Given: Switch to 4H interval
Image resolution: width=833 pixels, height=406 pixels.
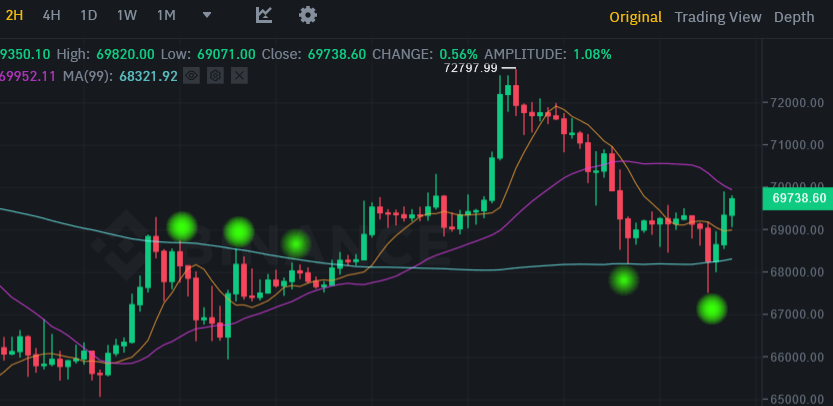Looking at the screenshot, I should click(52, 15).
